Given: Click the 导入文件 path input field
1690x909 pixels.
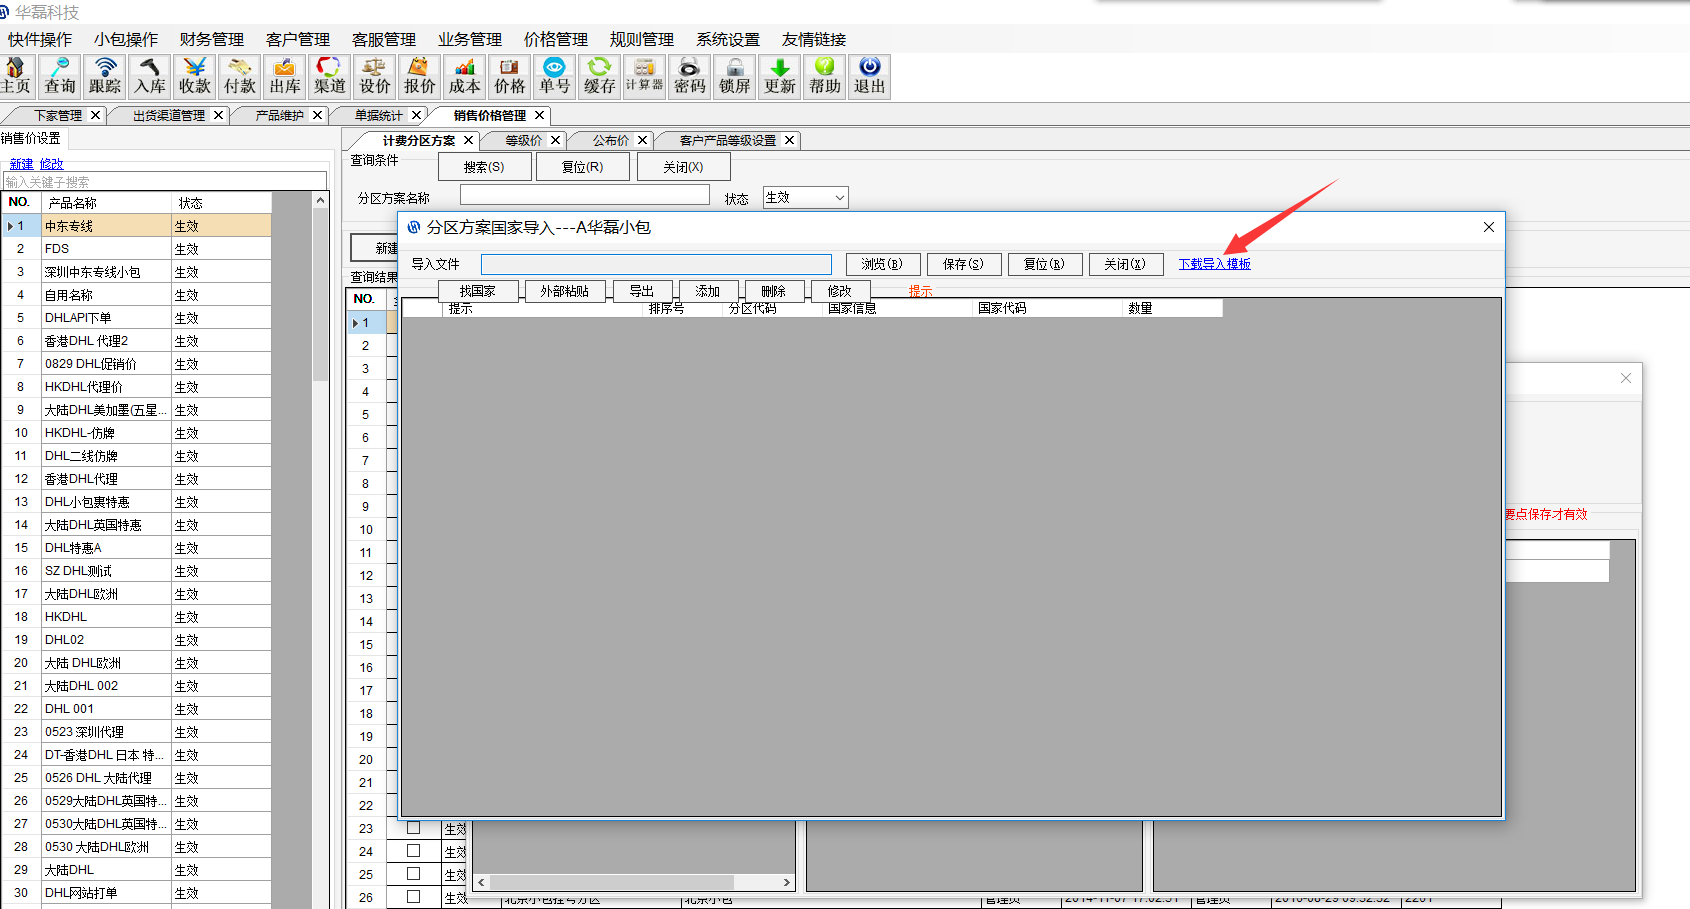Looking at the screenshot, I should [656, 264].
